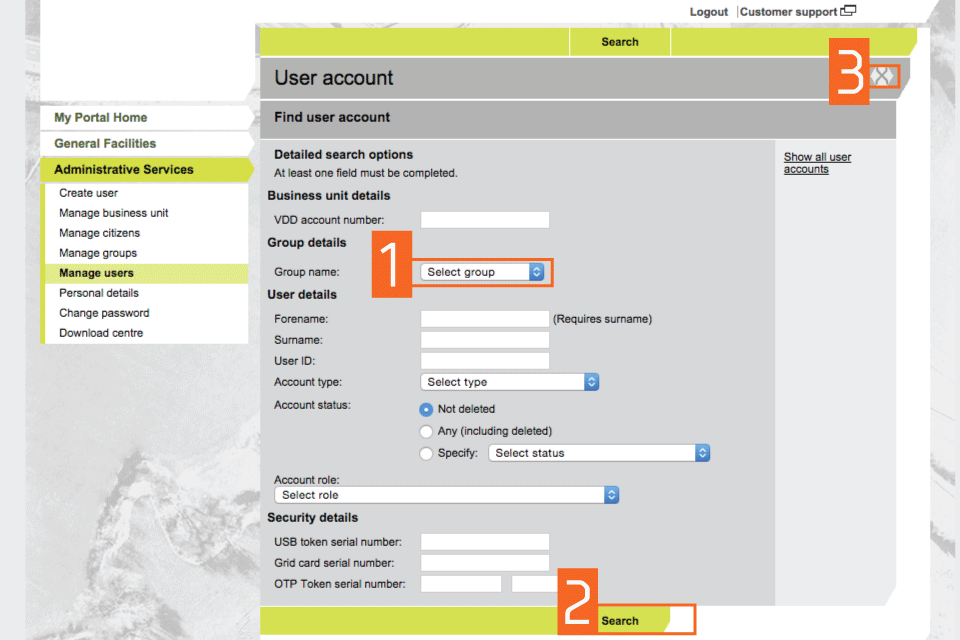Viewport: 960px width, 640px height.
Task: Open the My Portal Home menu
Action: click(100, 118)
